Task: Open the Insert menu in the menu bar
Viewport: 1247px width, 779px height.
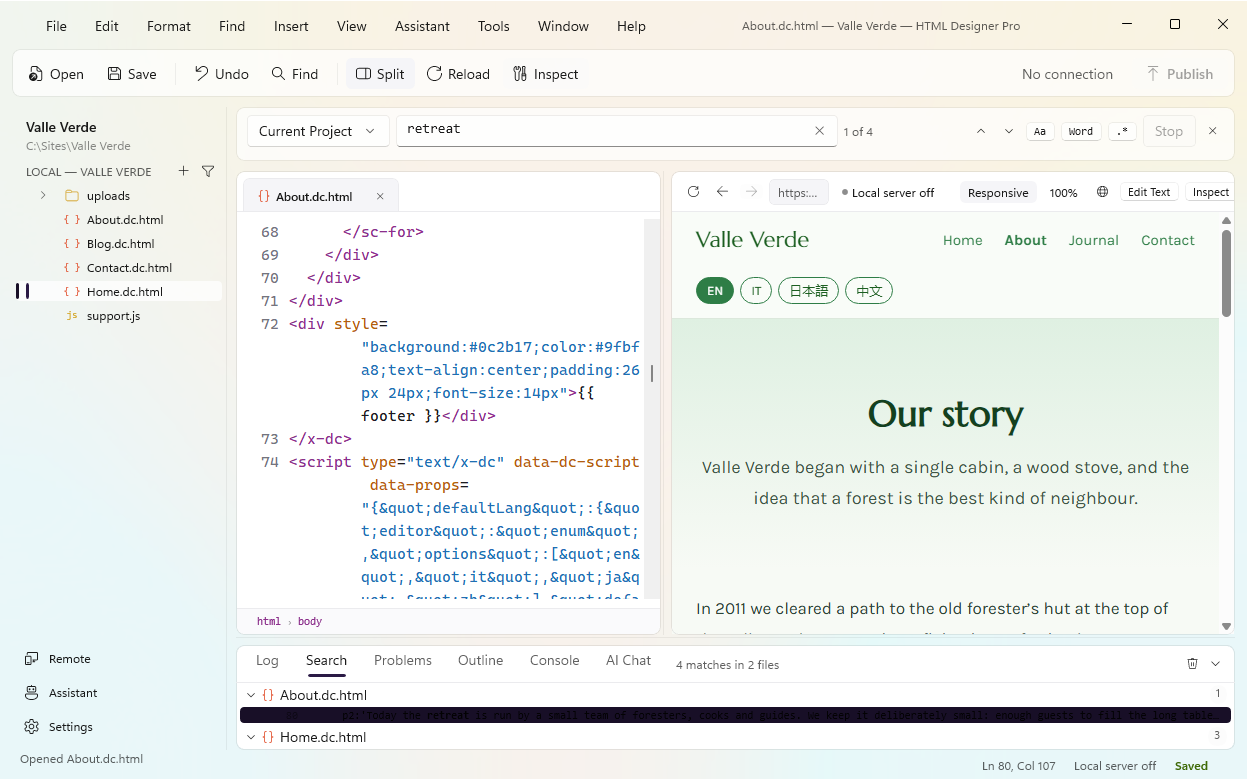Action: [291, 26]
